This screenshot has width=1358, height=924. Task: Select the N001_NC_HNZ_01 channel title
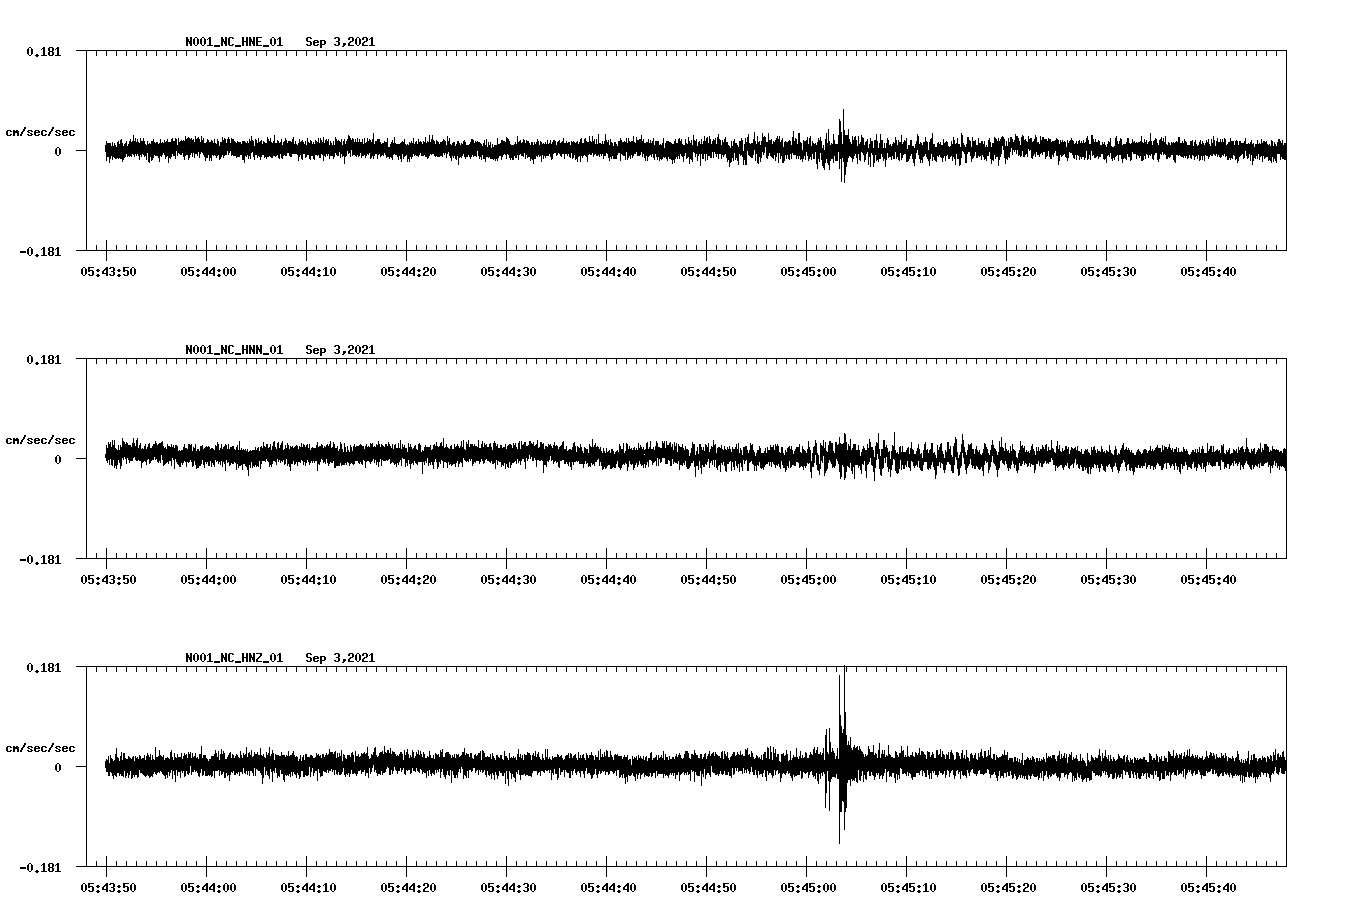pyautogui.click(x=234, y=658)
